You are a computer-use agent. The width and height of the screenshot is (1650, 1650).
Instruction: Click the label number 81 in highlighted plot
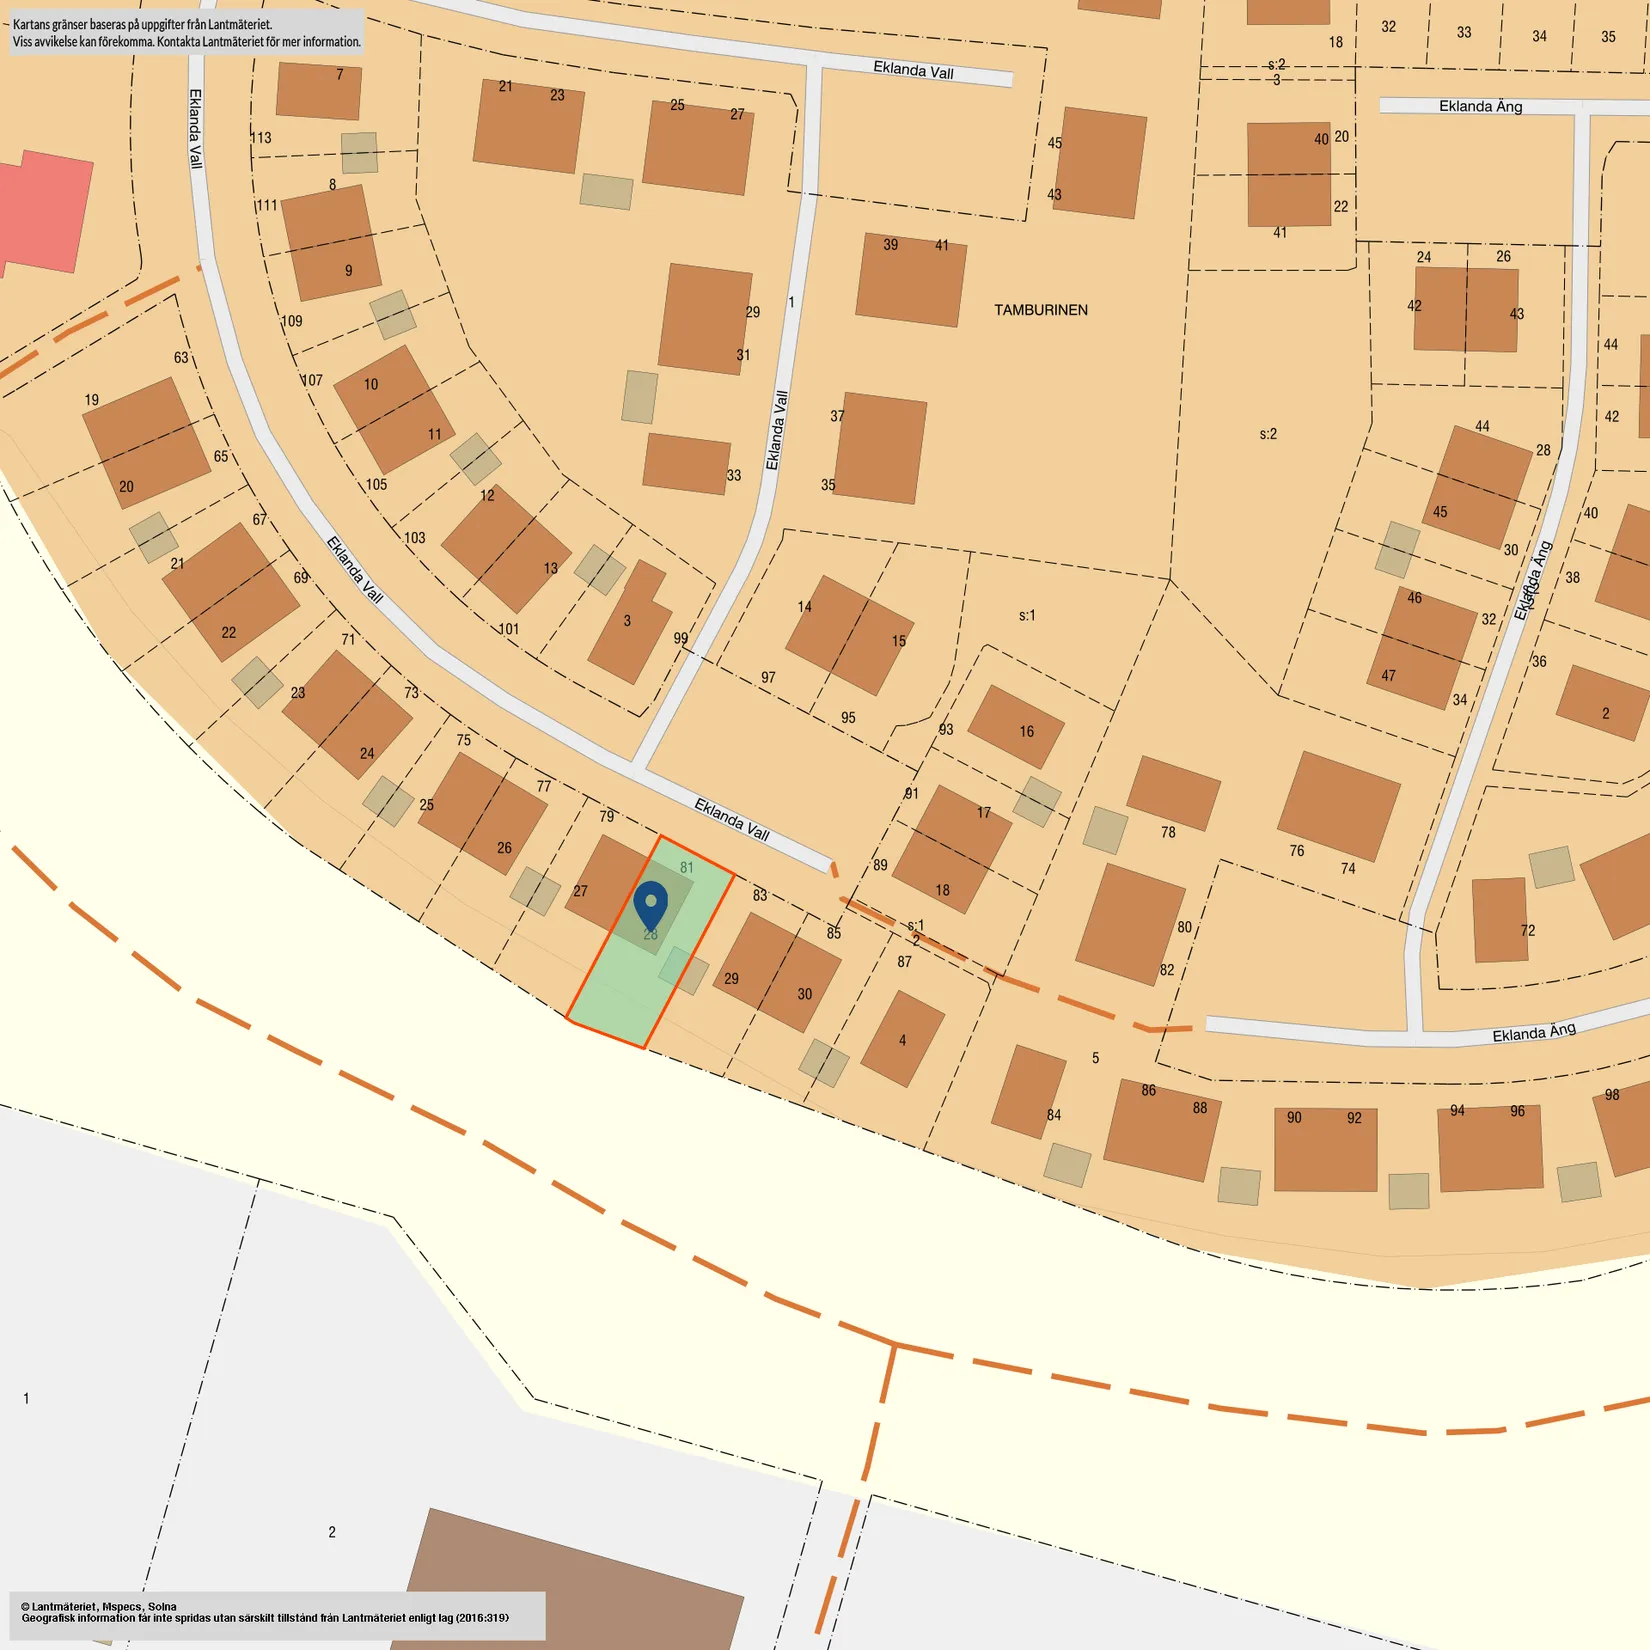pyautogui.click(x=686, y=867)
